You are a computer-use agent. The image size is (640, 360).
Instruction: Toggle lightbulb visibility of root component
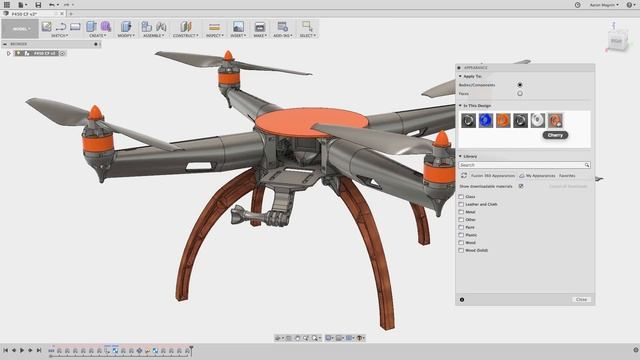[x=18, y=53]
